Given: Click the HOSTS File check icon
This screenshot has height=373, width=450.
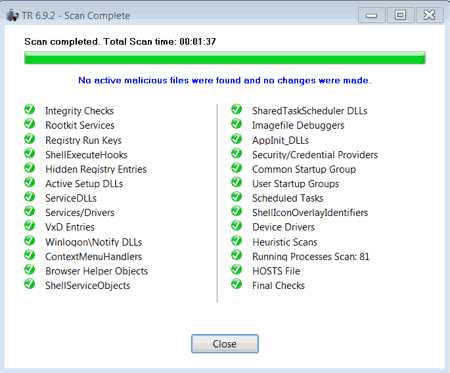Looking at the screenshot, I should click(237, 270).
